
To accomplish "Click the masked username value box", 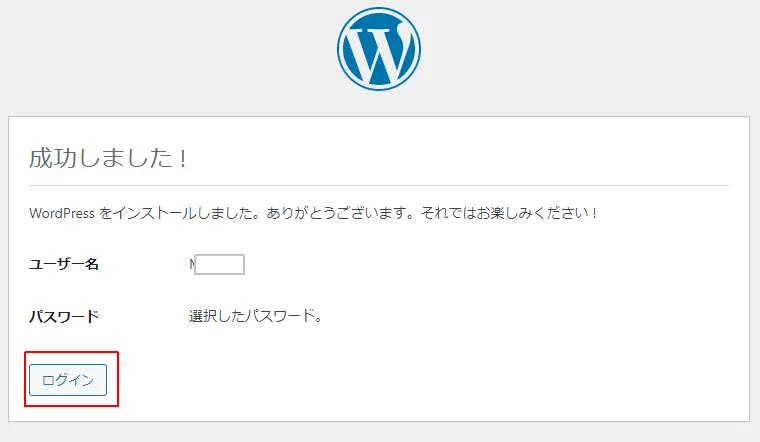I will [220, 265].
